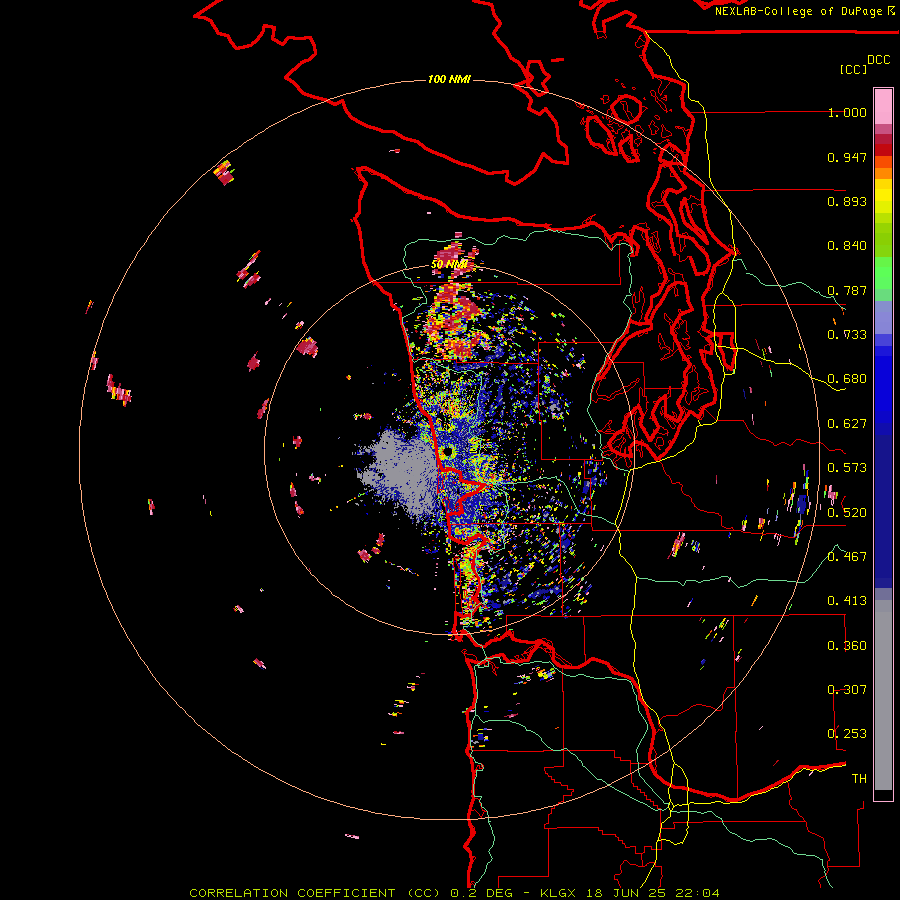900x900 pixels.
Task: Click the 0.413 legend value
Action: click(x=847, y=601)
